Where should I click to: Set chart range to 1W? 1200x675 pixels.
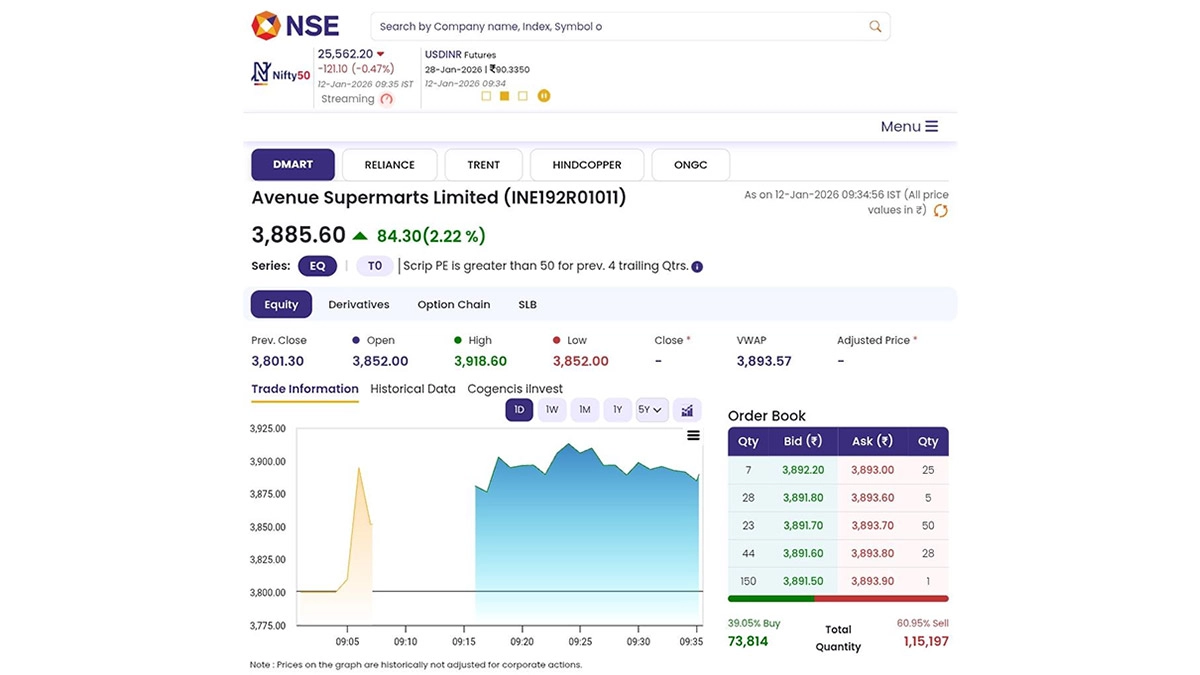pyautogui.click(x=552, y=410)
